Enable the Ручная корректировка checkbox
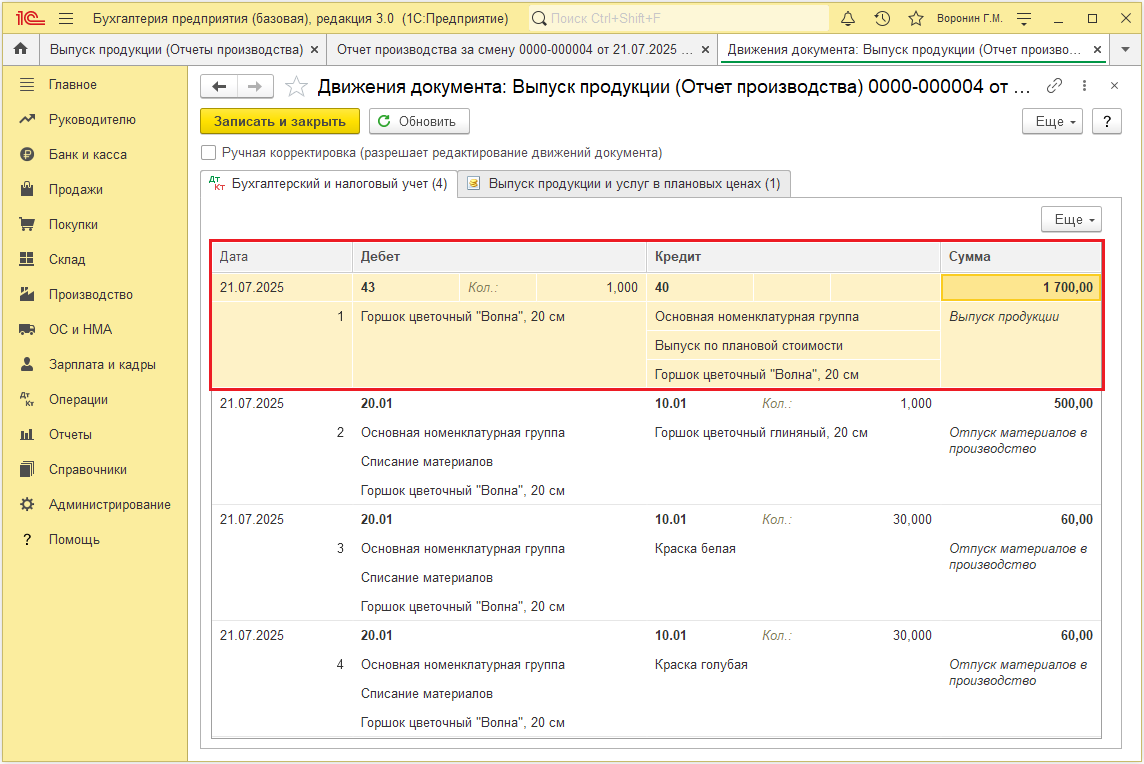1144x764 pixels. pos(209,153)
